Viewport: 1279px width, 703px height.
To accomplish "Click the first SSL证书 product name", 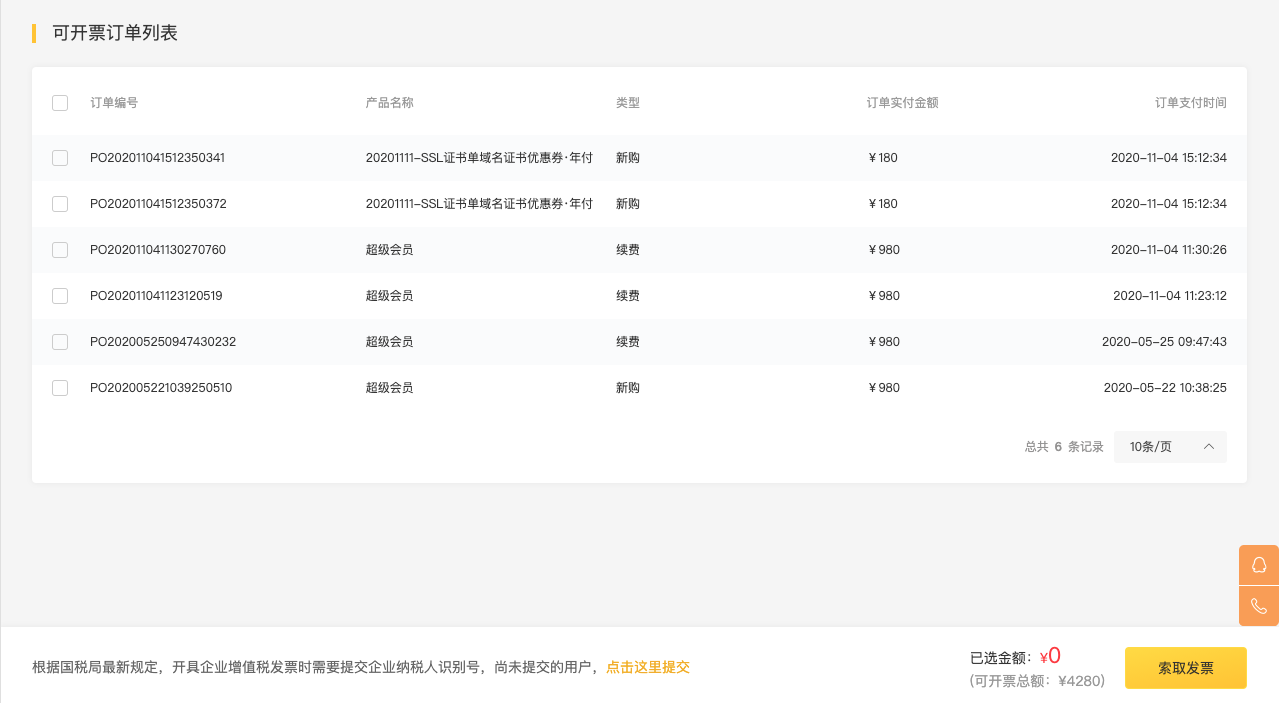I will 479,158.
